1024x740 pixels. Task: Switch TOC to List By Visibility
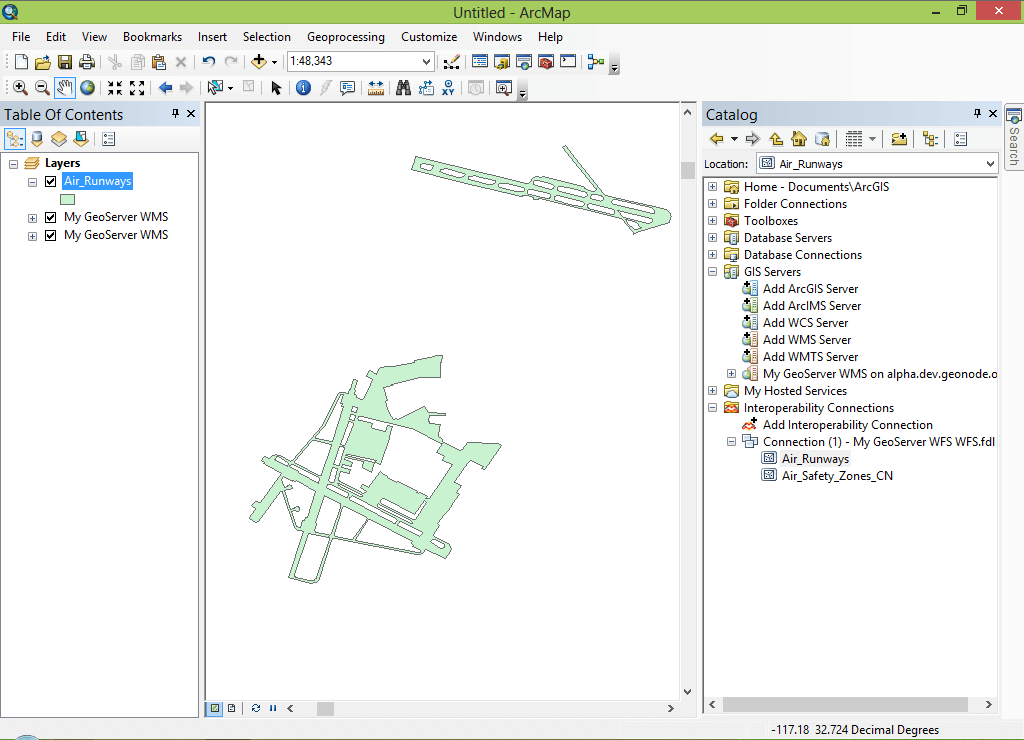(x=59, y=138)
